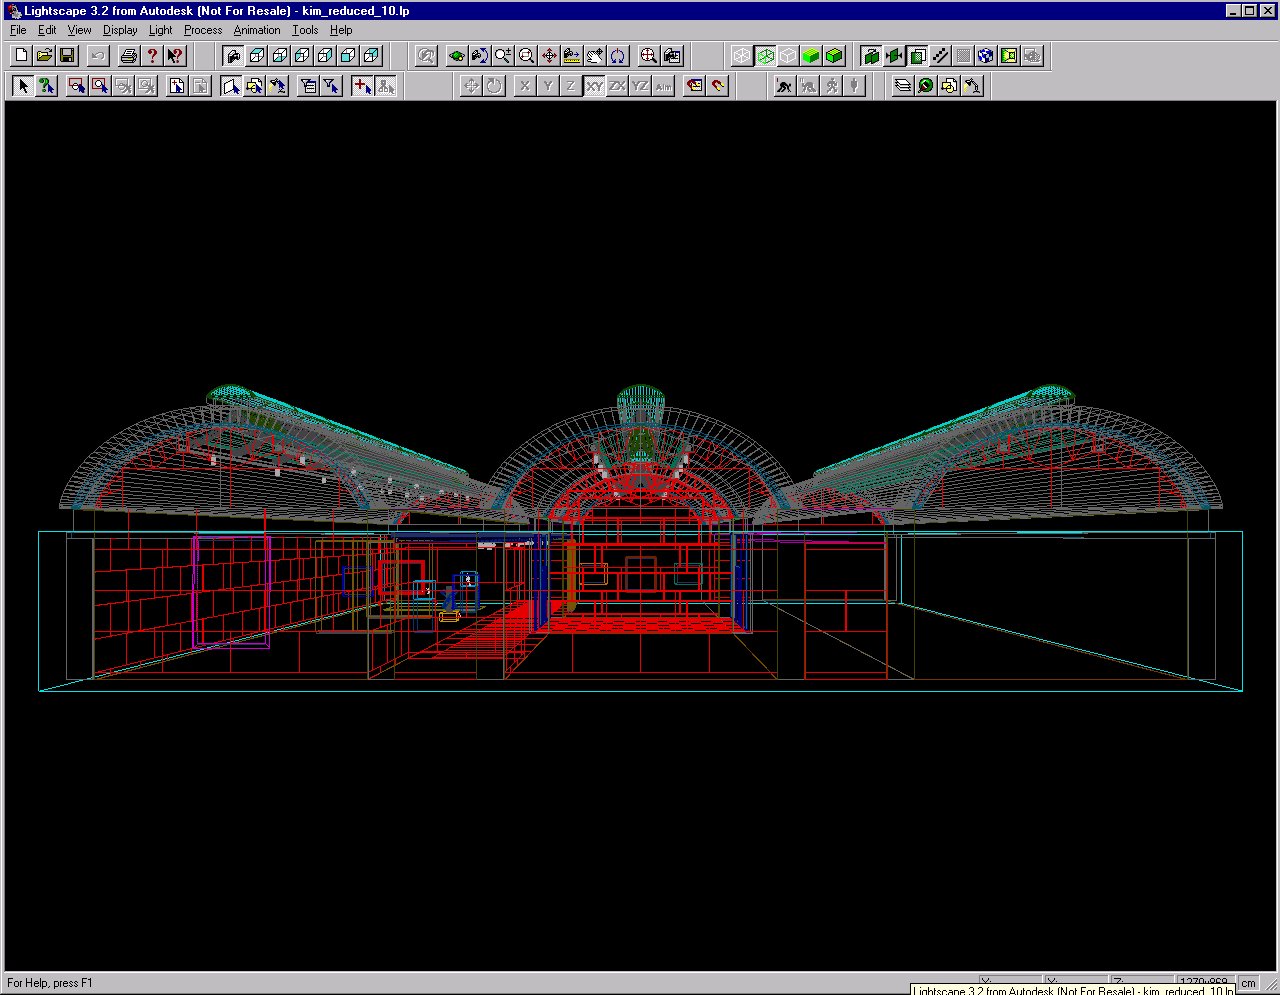Enable solid green shaded display mode
The width and height of the screenshot is (1280, 995).
pos(811,56)
